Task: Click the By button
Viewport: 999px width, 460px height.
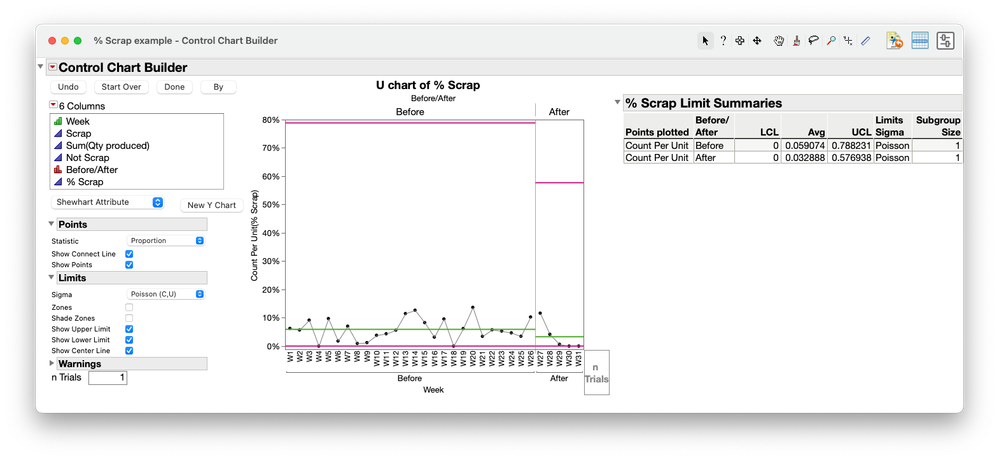Action: pyautogui.click(x=219, y=87)
